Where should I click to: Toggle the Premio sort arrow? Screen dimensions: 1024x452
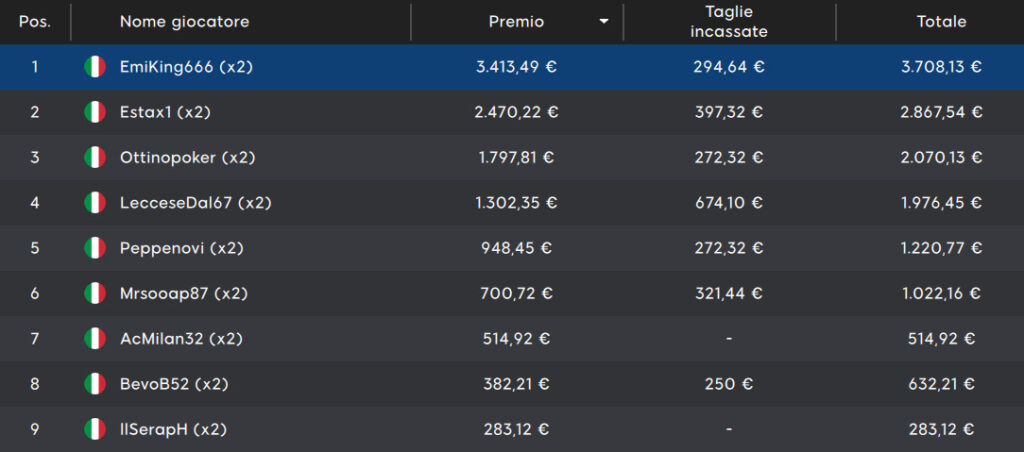tap(604, 22)
